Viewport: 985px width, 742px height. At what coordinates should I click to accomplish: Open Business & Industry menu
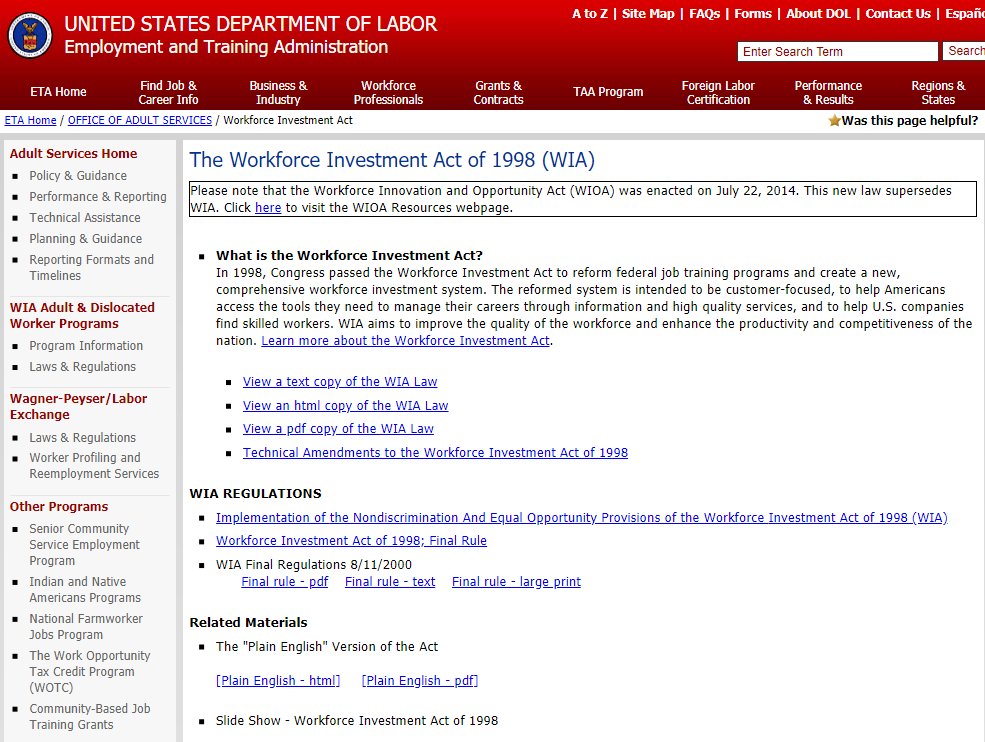278,92
